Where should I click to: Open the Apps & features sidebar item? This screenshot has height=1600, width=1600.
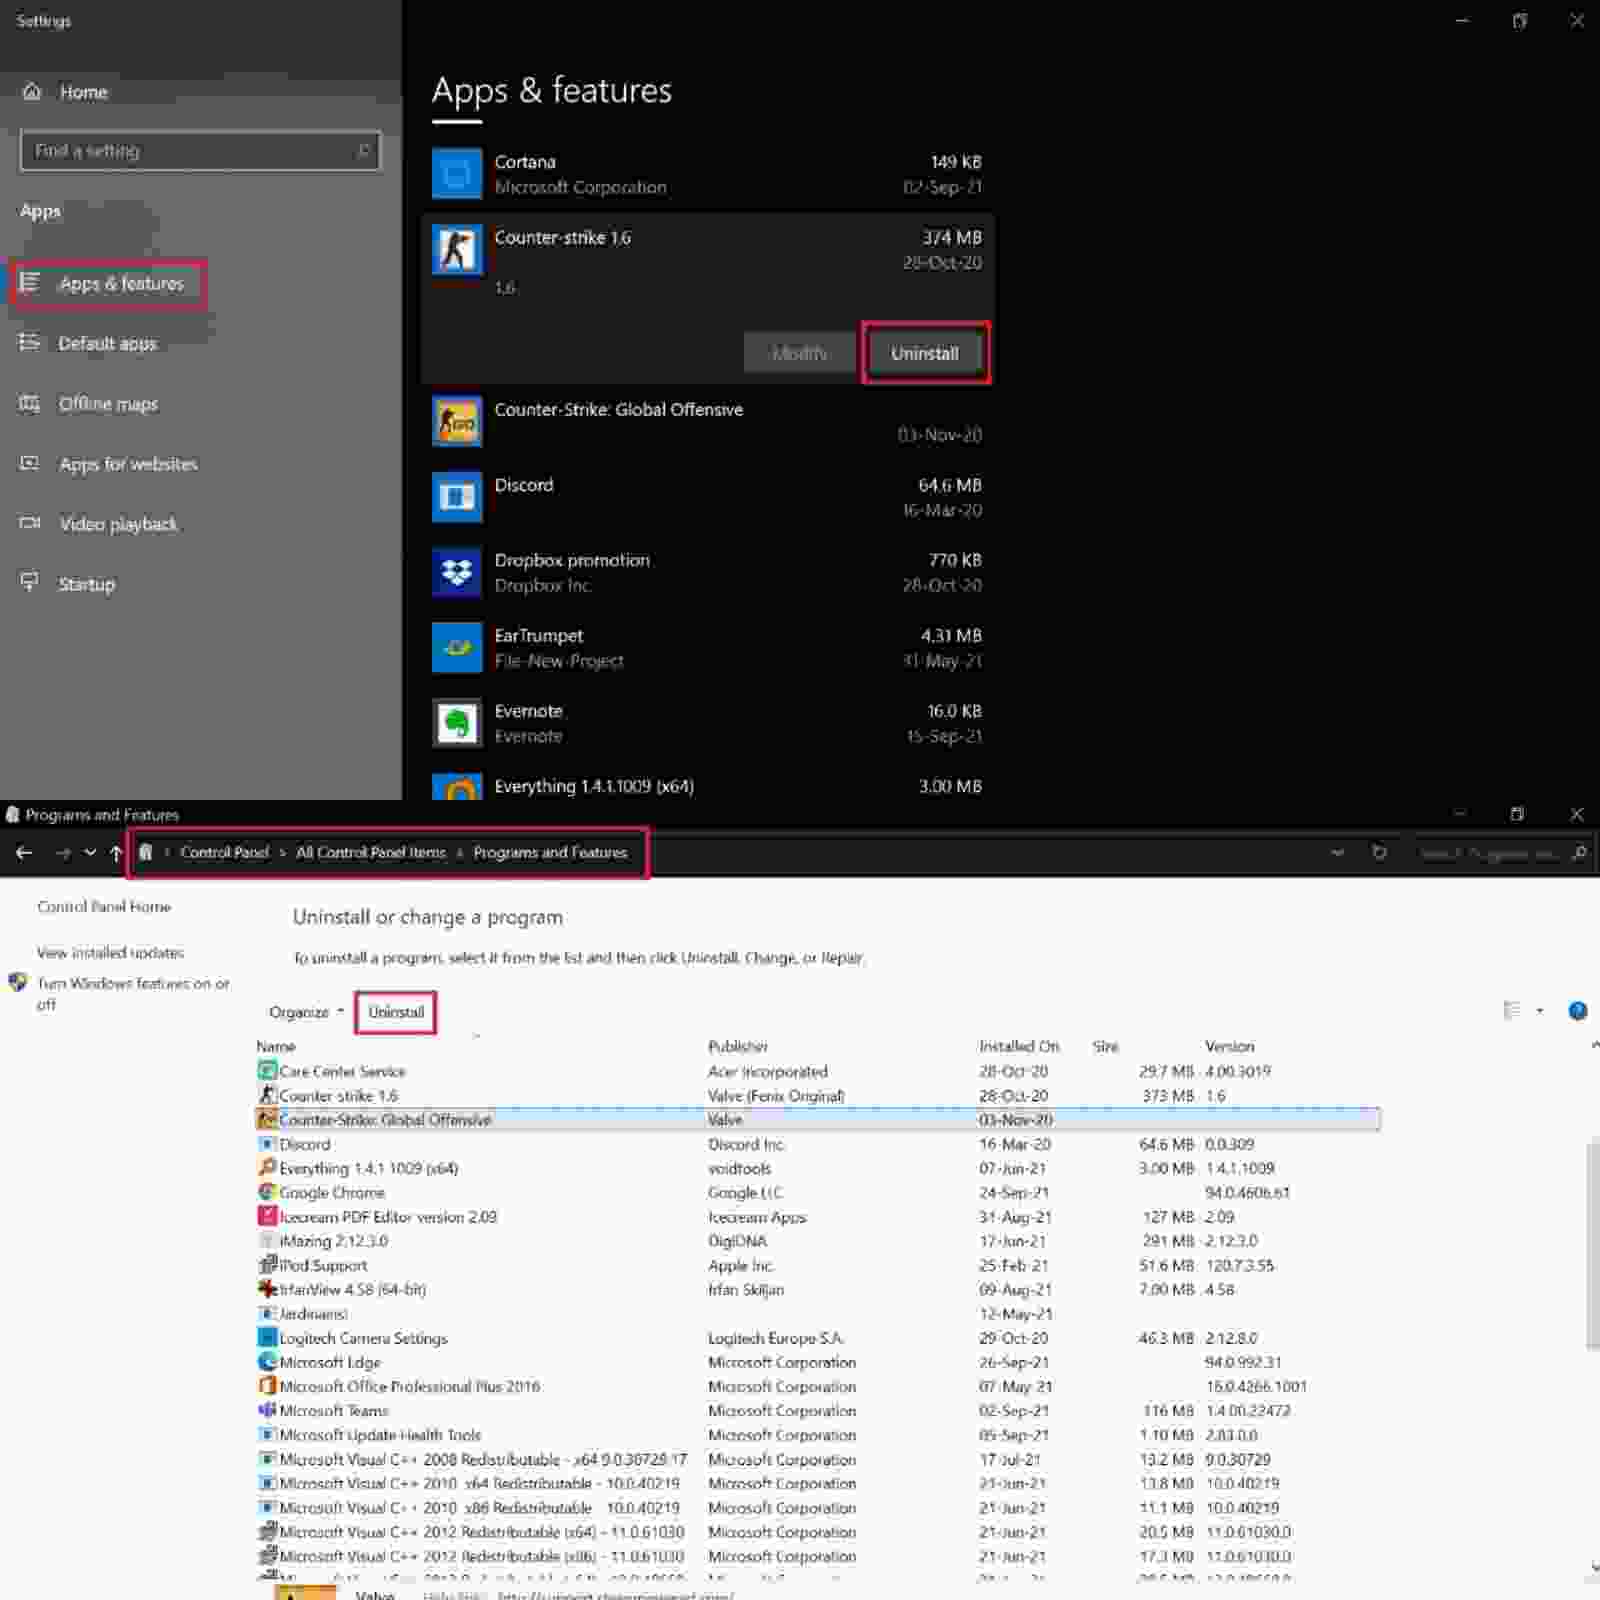pyautogui.click(x=108, y=284)
